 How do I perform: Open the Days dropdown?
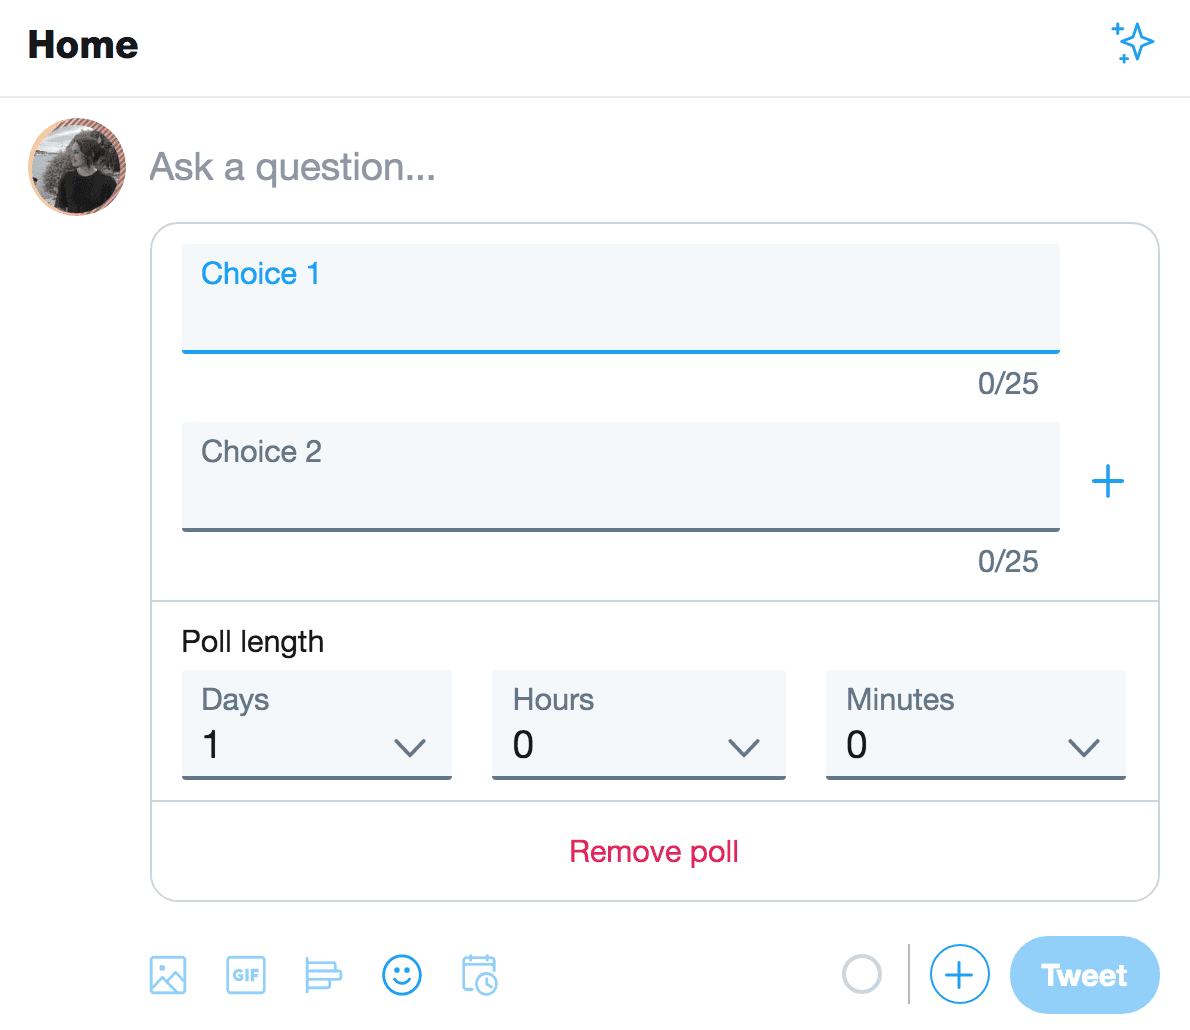[316, 725]
